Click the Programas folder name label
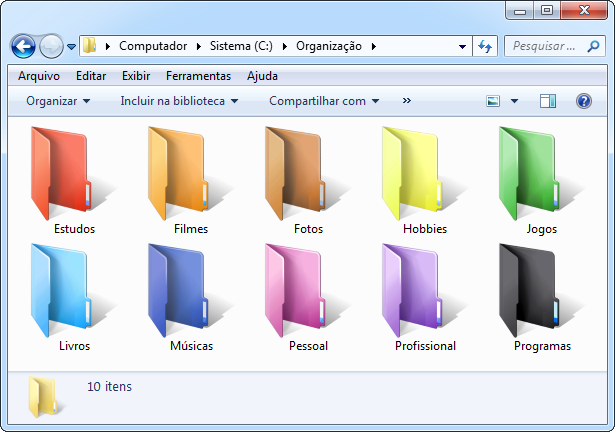Image resolution: width=615 pixels, height=432 pixels. coord(542,346)
